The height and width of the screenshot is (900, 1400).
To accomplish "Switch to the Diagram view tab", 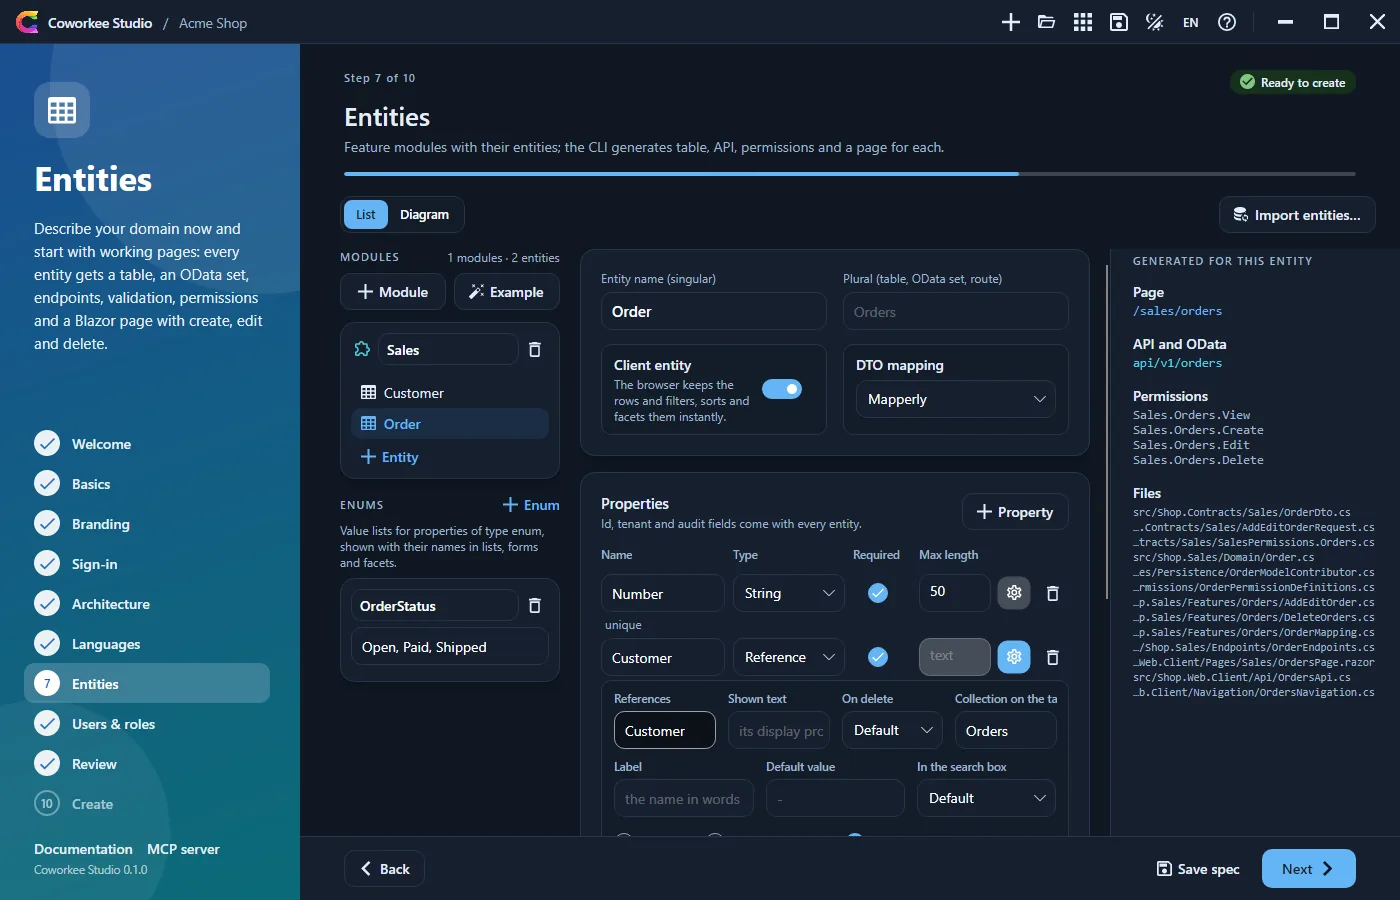I will (x=424, y=214).
